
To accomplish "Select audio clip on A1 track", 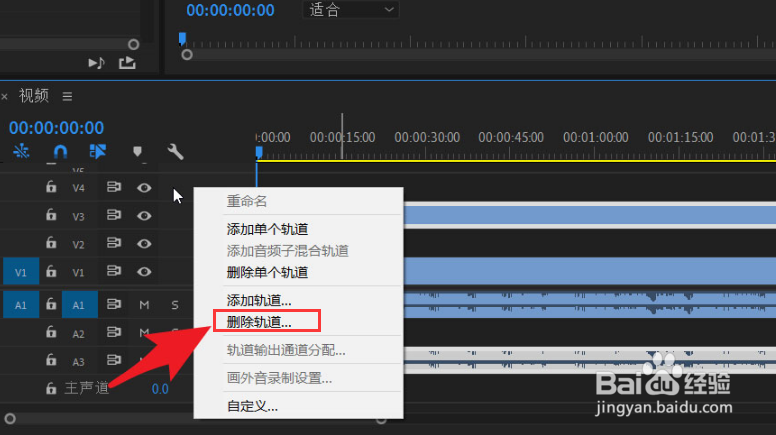I will (590, 304).
